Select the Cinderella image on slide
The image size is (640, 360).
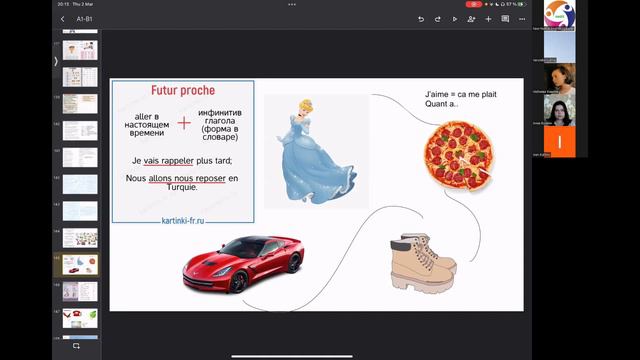[x=316, y=151]
